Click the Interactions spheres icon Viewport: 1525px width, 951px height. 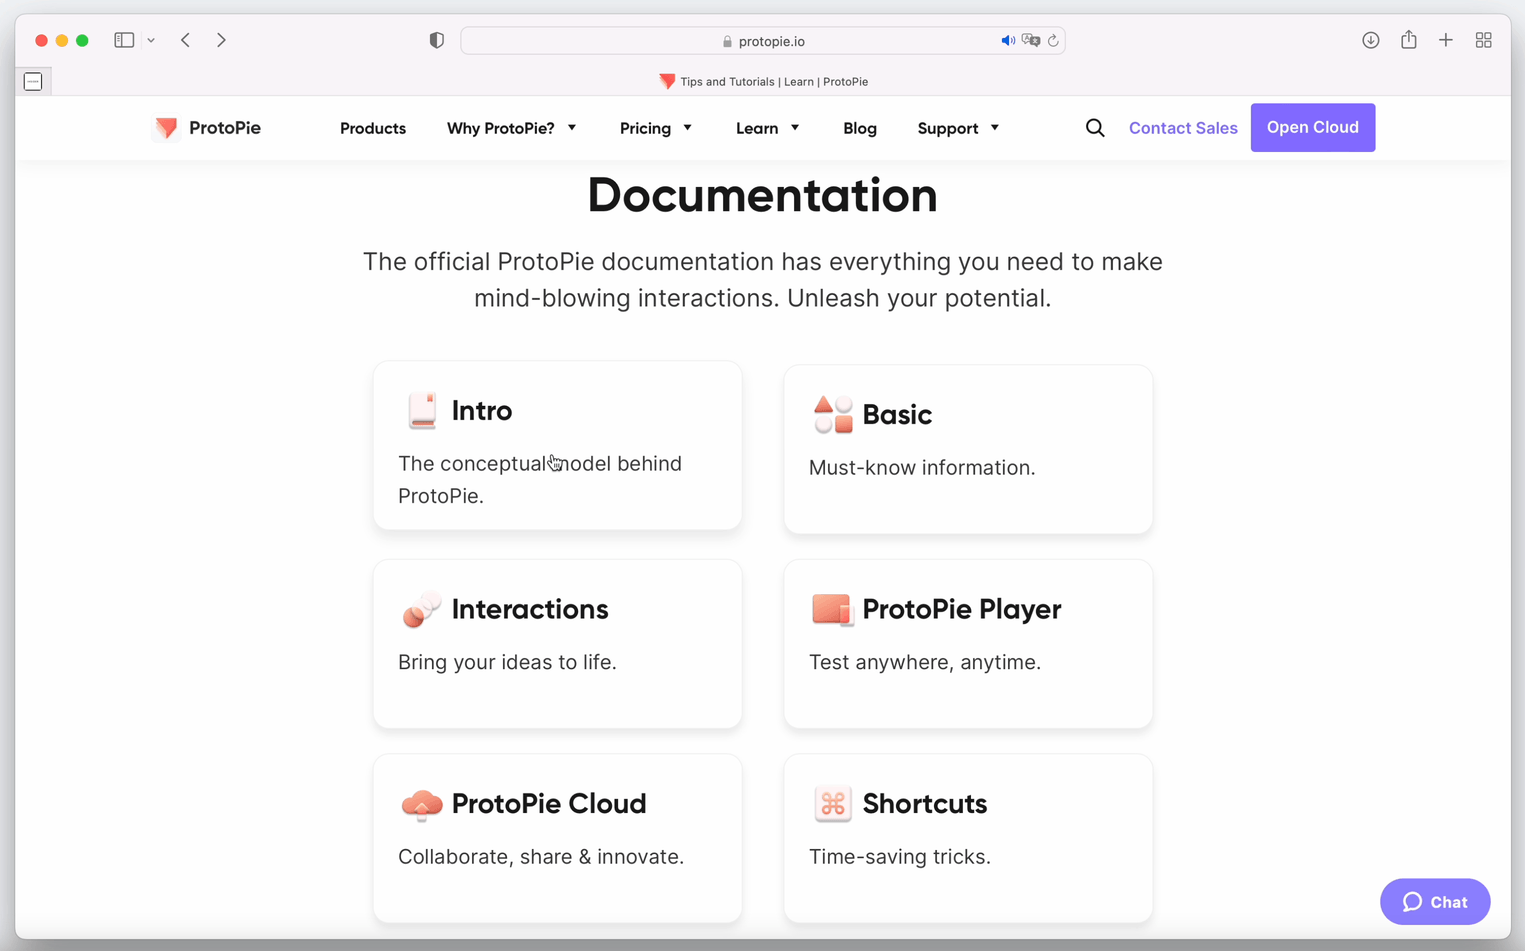[421, 609]
